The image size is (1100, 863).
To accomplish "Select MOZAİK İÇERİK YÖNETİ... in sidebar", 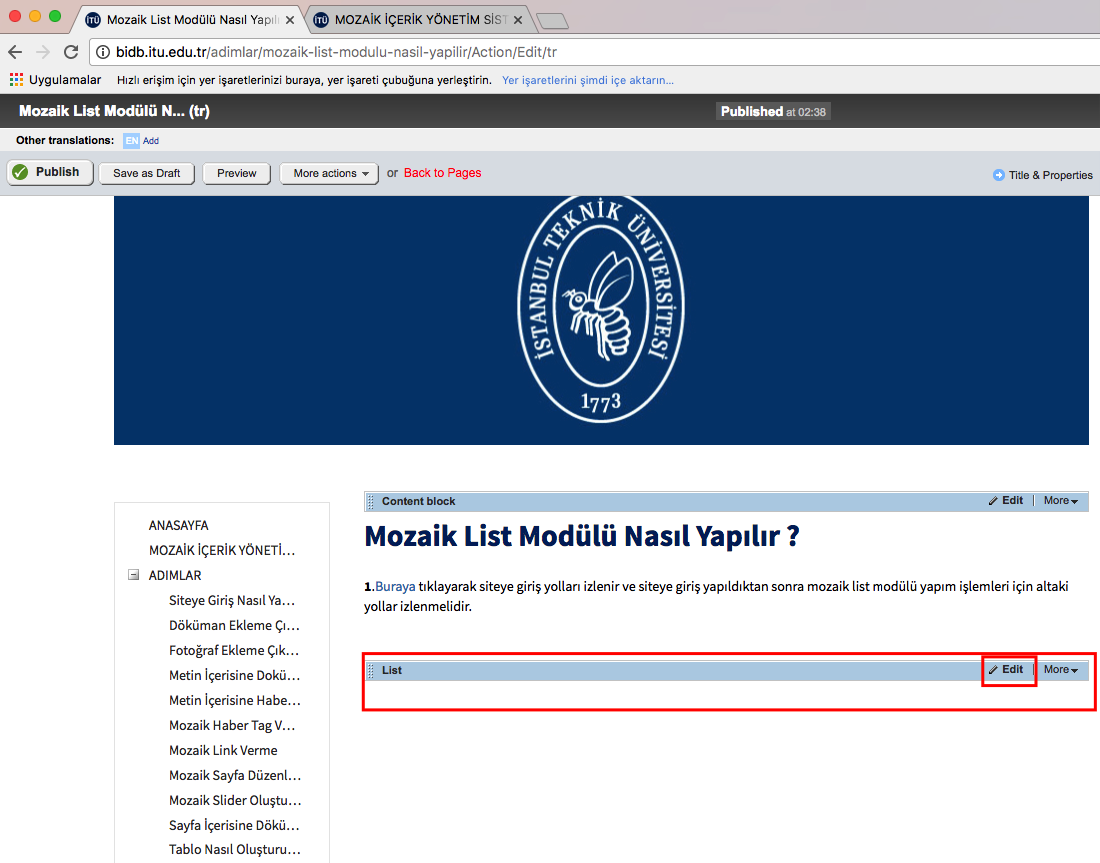I will [x=222, y=550].
